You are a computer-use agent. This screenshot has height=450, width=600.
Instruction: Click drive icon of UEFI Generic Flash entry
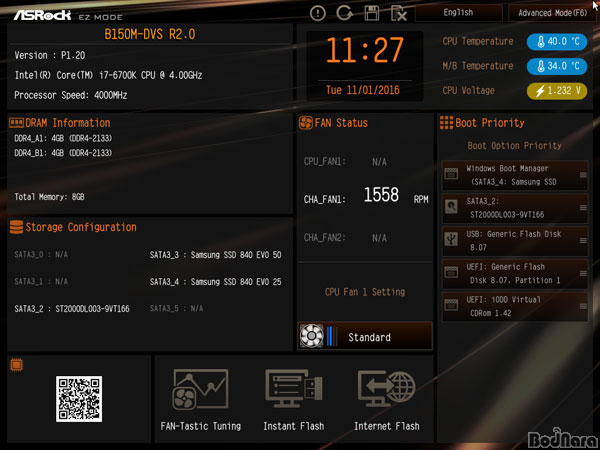(451, 272)
